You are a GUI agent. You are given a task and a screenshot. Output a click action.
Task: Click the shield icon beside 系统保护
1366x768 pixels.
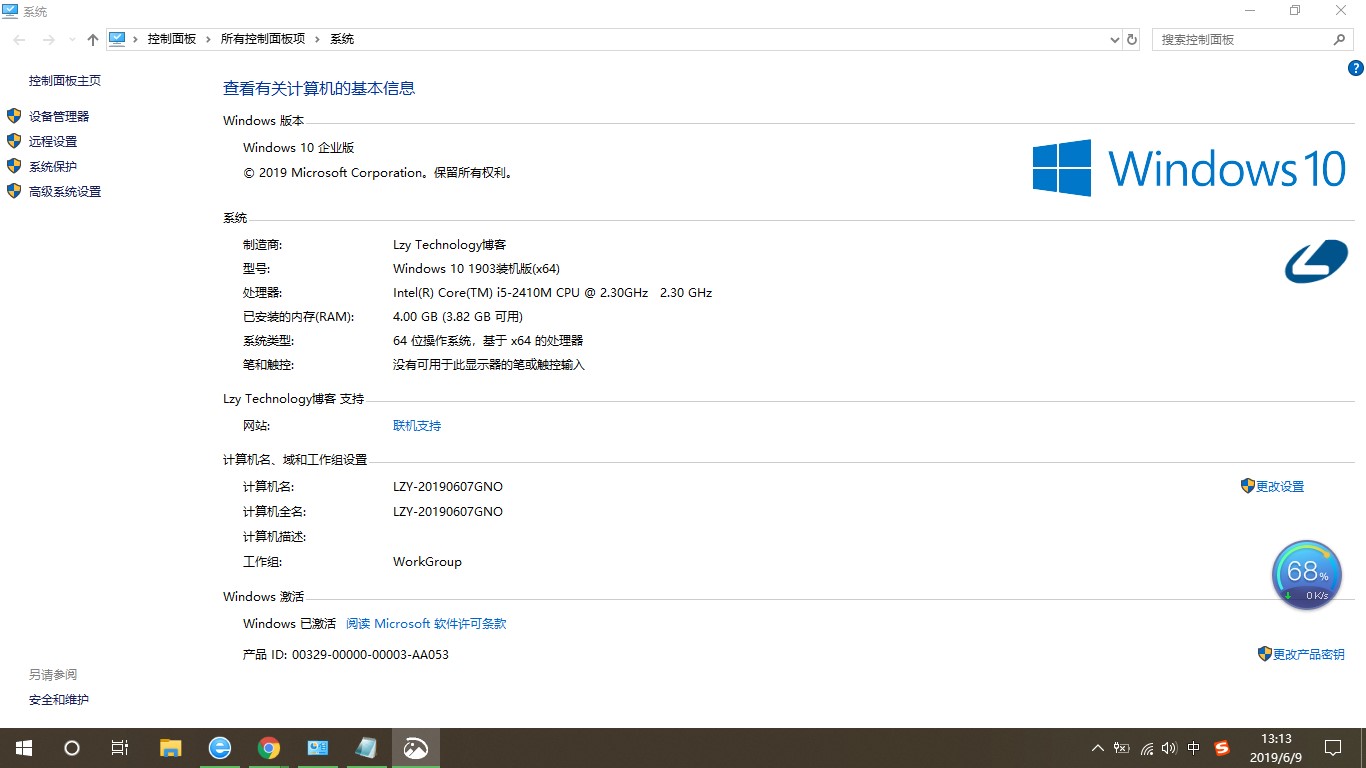tap(14, 166)
